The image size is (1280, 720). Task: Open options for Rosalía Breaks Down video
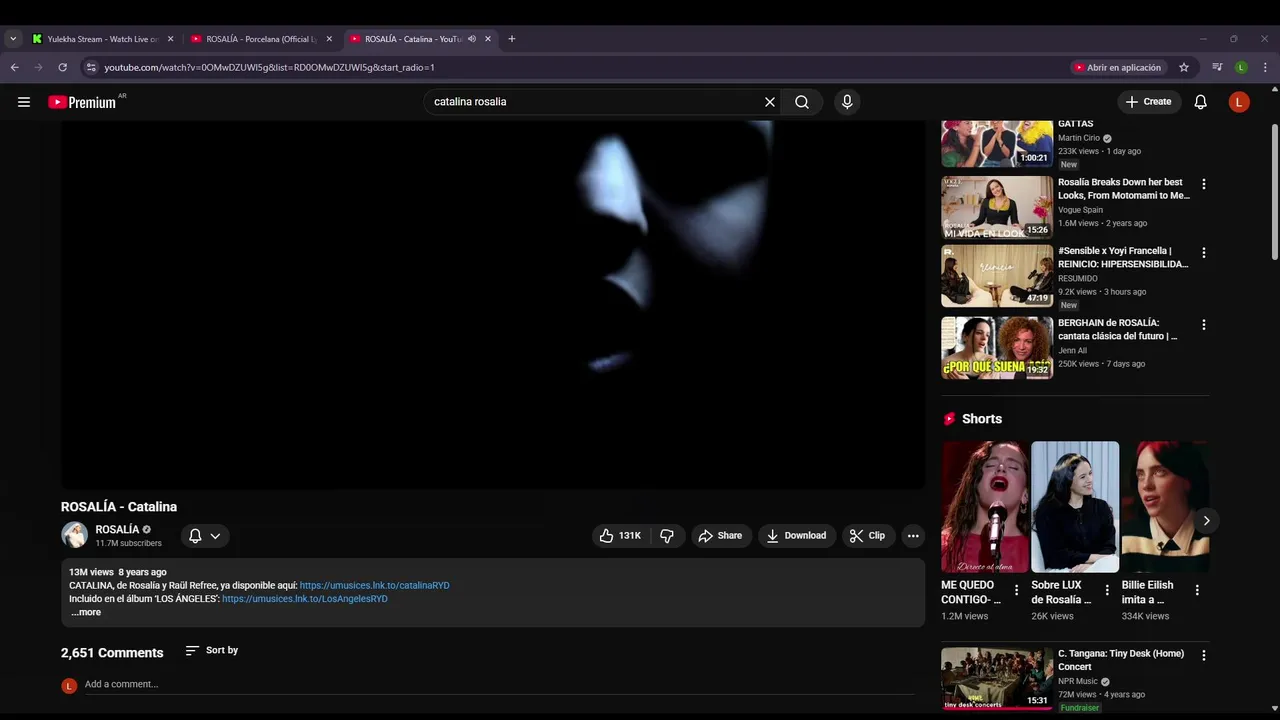[1204, 184]
